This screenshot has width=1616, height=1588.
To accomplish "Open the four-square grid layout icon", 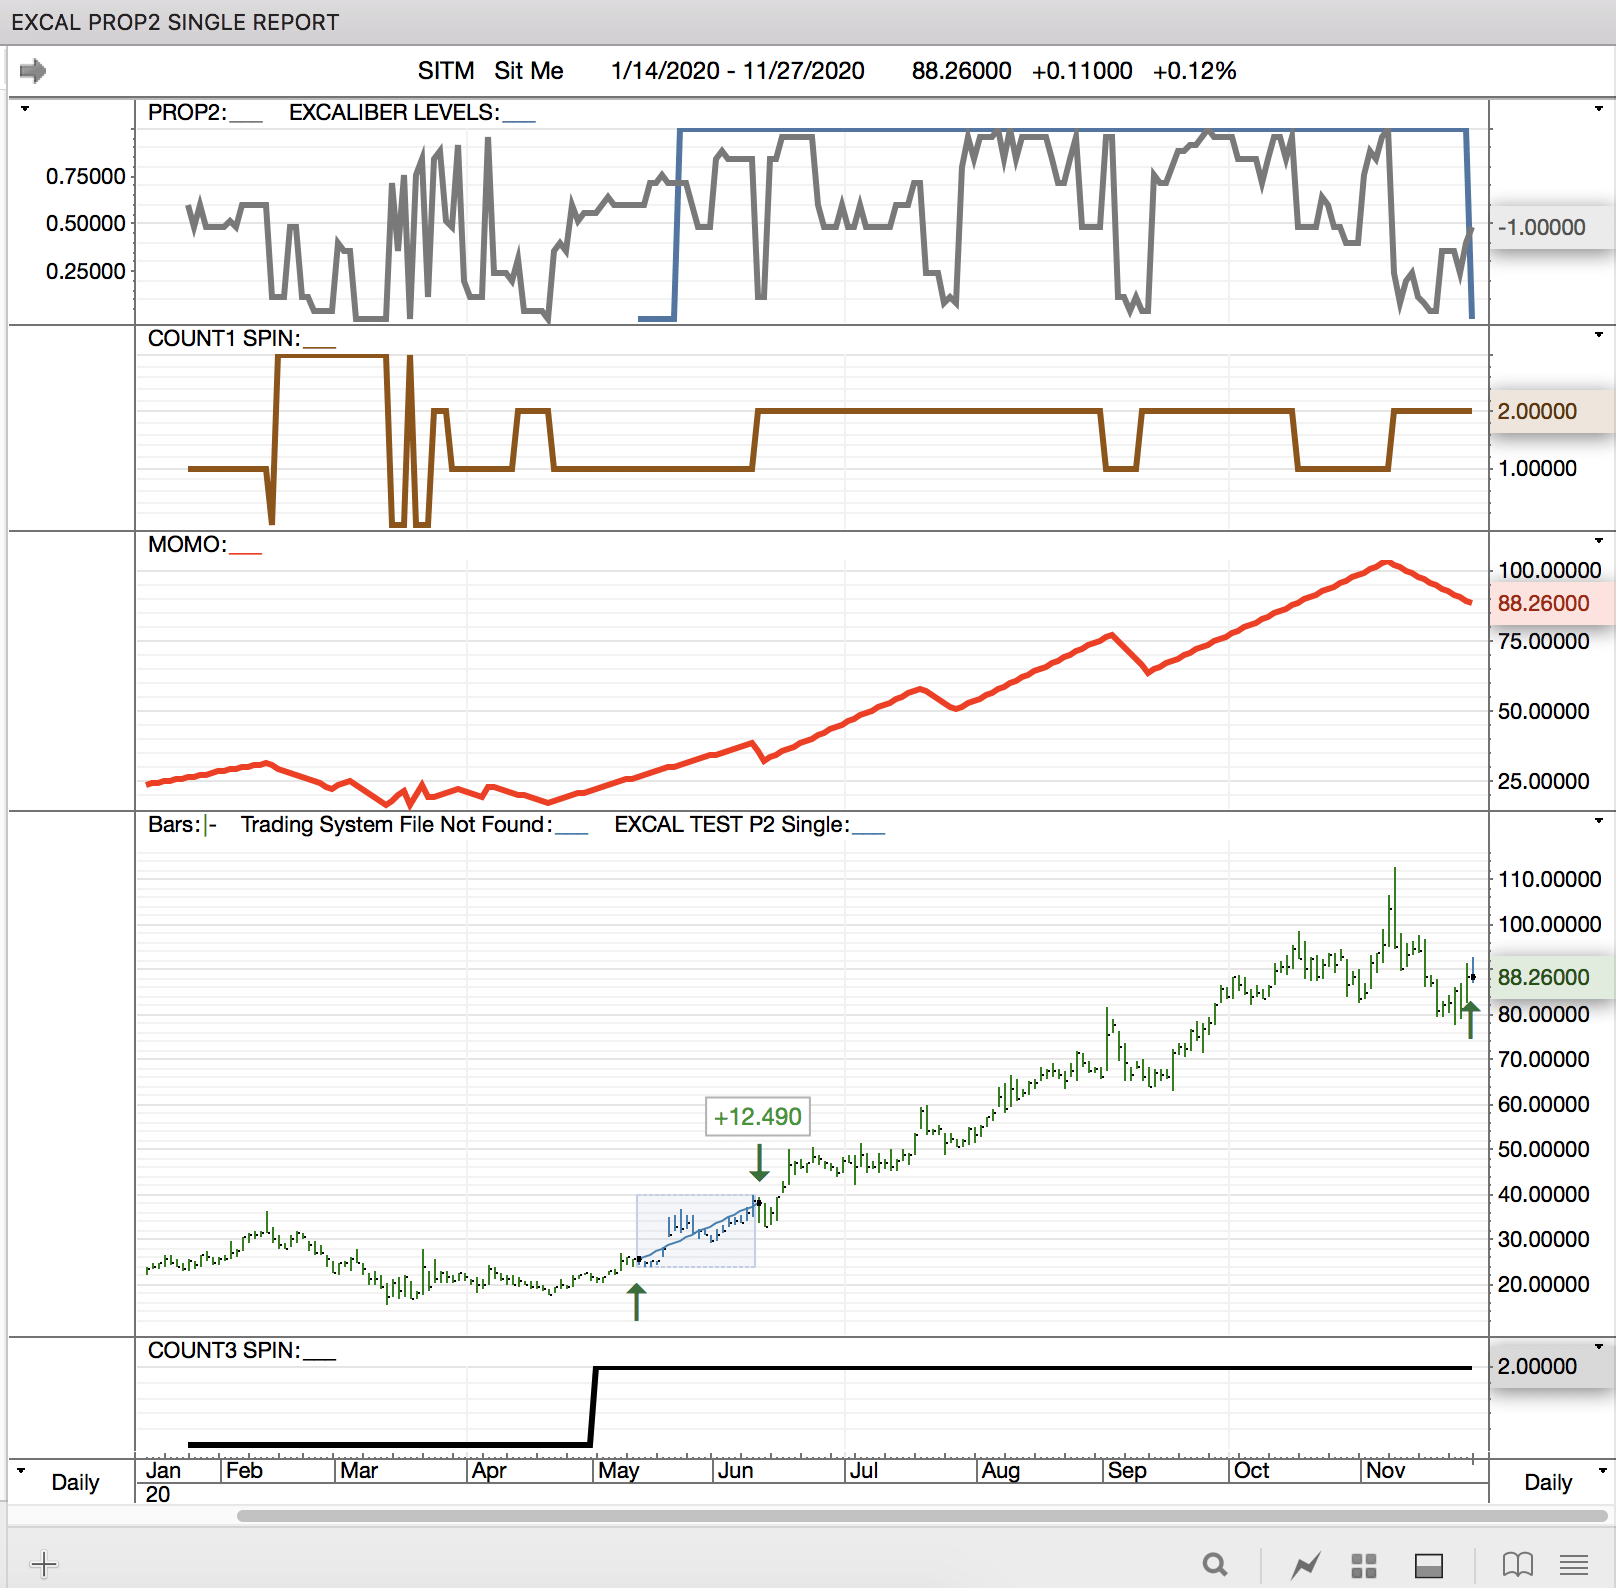I will 1364,1565.
